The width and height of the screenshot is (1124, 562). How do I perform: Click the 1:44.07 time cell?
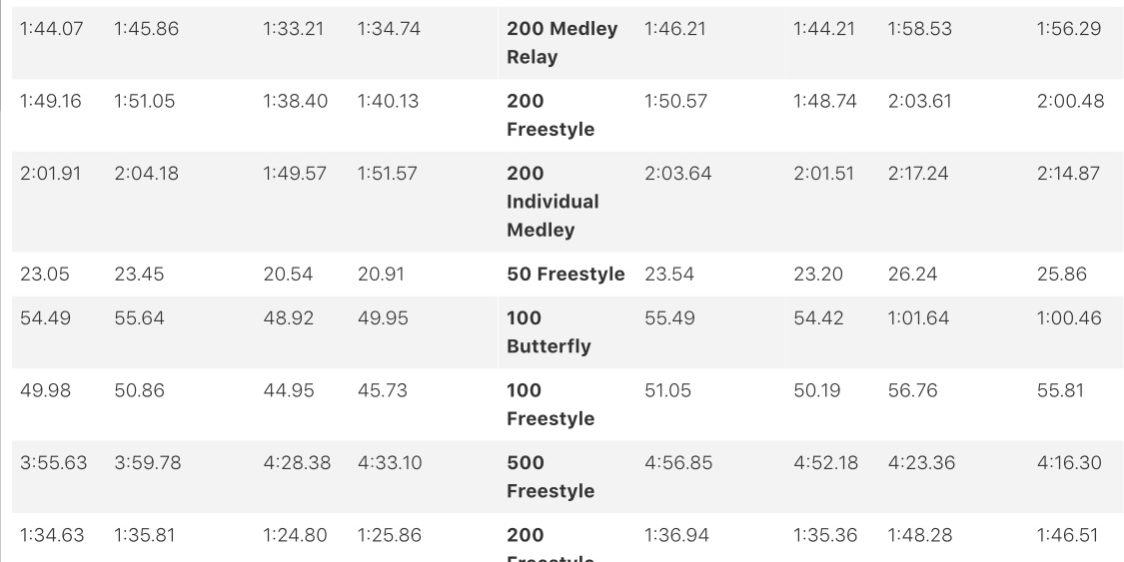(x=52, y=29)
